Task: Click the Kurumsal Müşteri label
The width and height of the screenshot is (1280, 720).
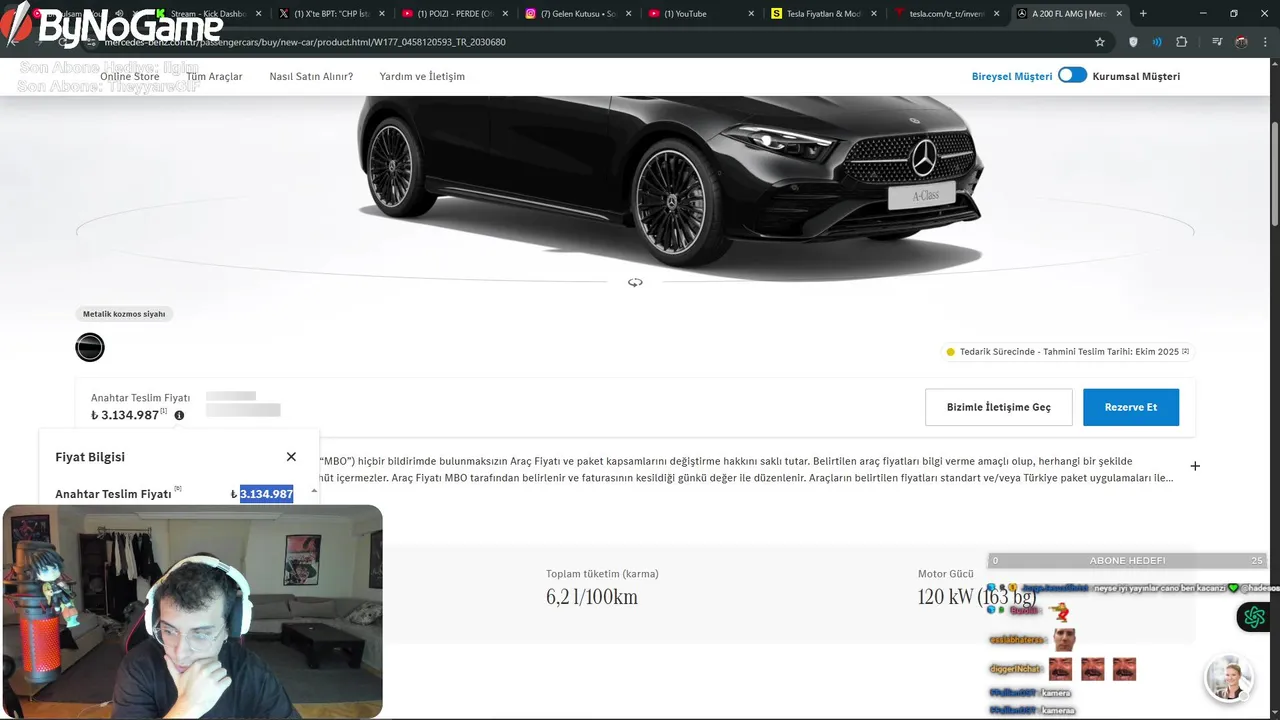Action: [1136, 76]
